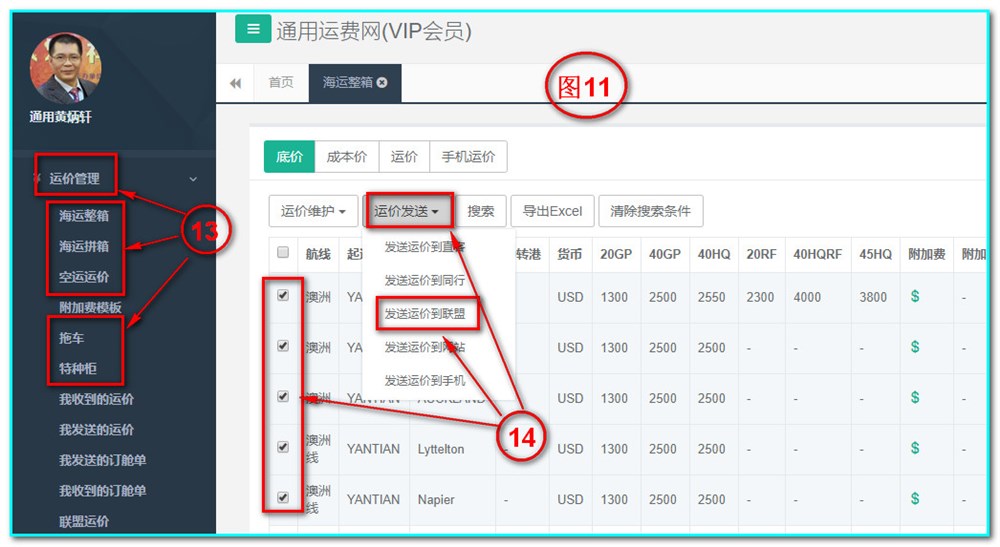Click the 40HQRF column header
This screenshot has height=547, width=1000.
pyautogui.click(x=818, y=254)
